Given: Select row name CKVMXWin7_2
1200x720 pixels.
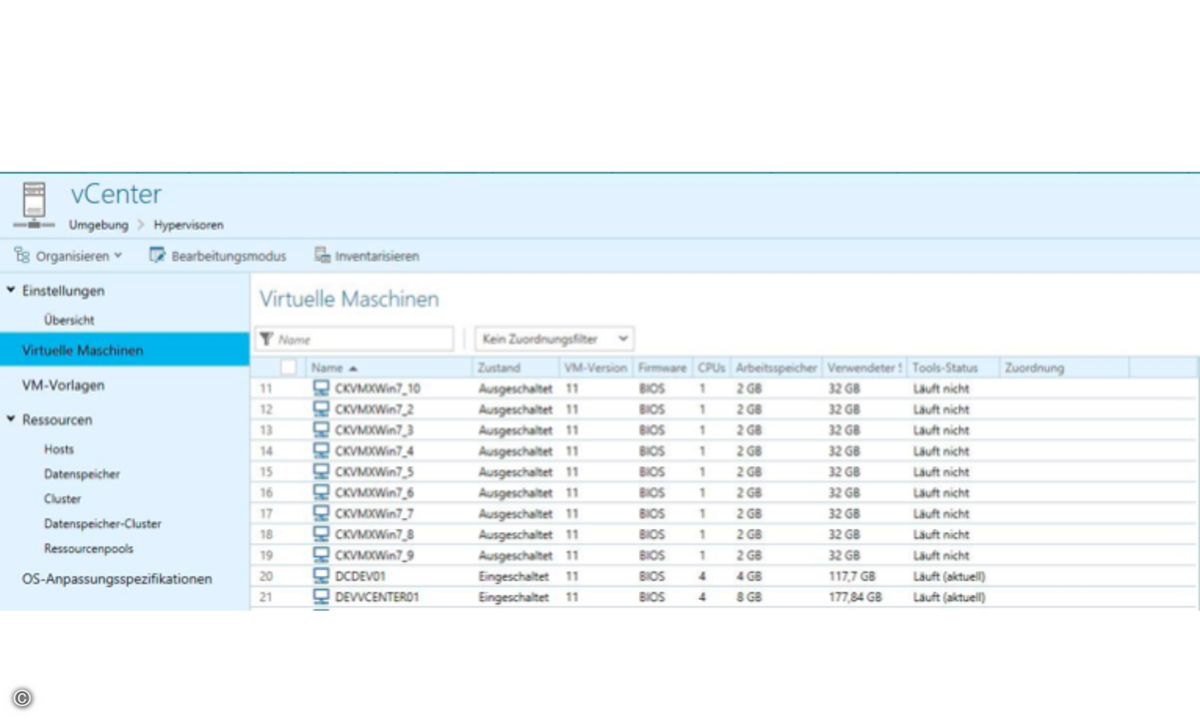Looking at the screenshot, I should pos(374,409).
